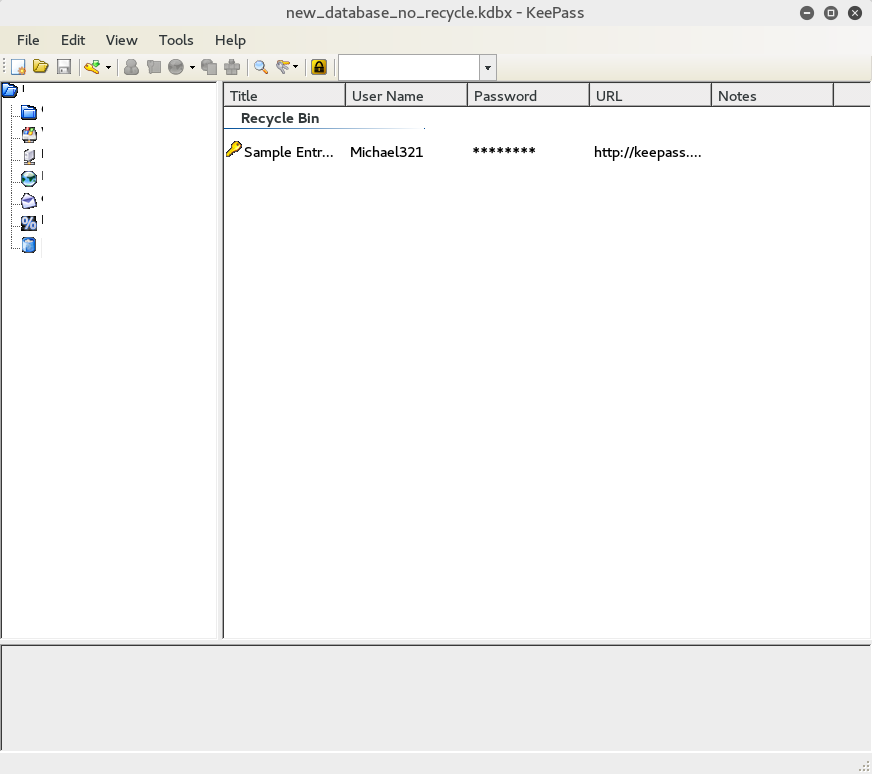Expand the quick search box dropdown arrow
Screen dimensions: 872x774
487,68
